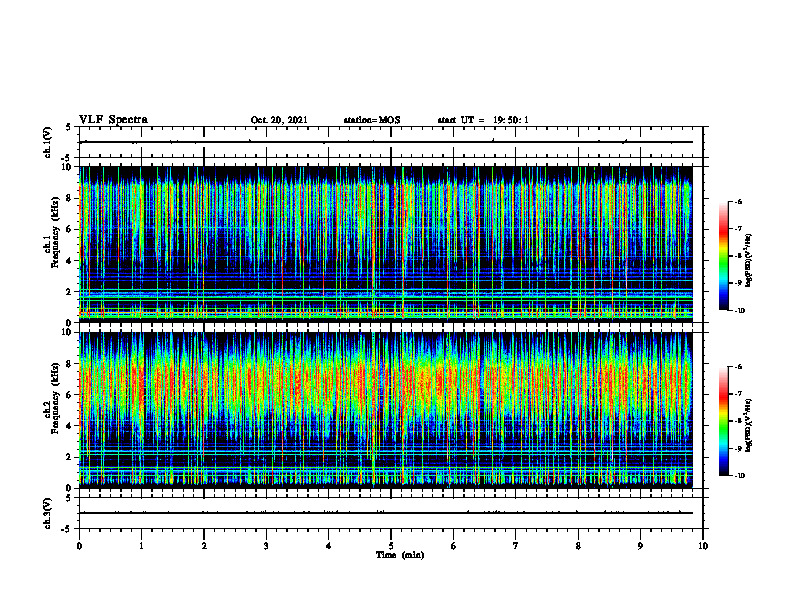Click the "VLF Spectra" plot title
Screen dimensions: 792x612
113,120
